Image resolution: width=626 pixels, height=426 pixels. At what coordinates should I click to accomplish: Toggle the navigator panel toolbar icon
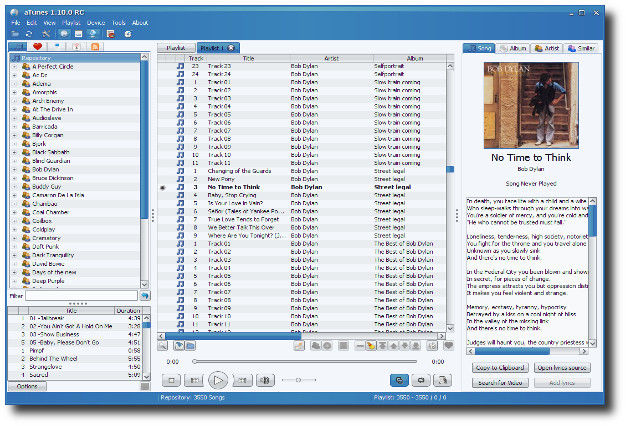click(x=63, y=34)
